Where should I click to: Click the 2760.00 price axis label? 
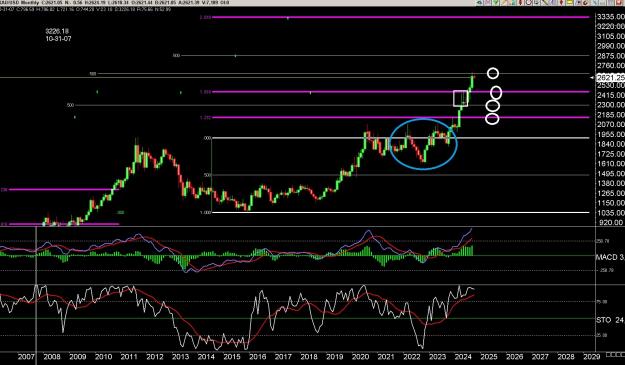(610, 66)
